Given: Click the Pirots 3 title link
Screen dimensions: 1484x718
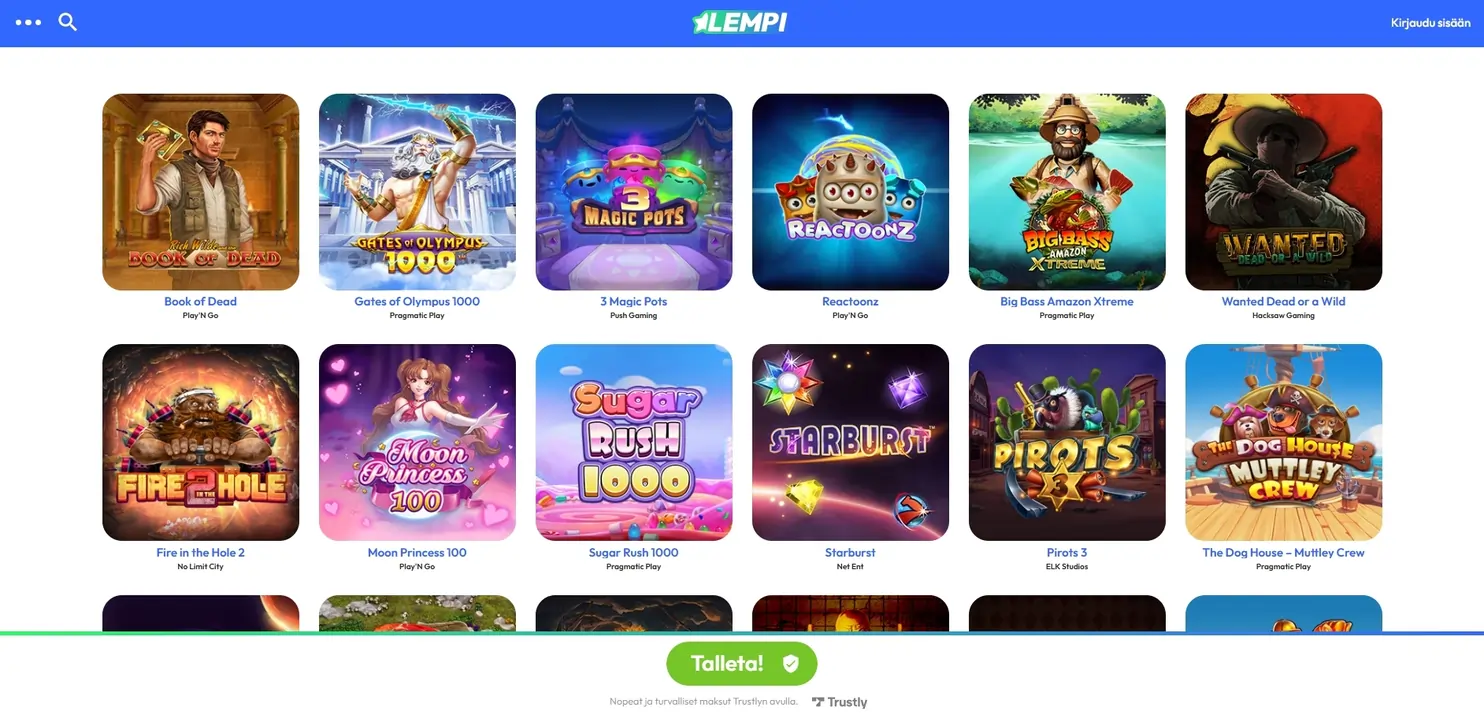Looking at the screenshot, I should (x=1067, y=552).
